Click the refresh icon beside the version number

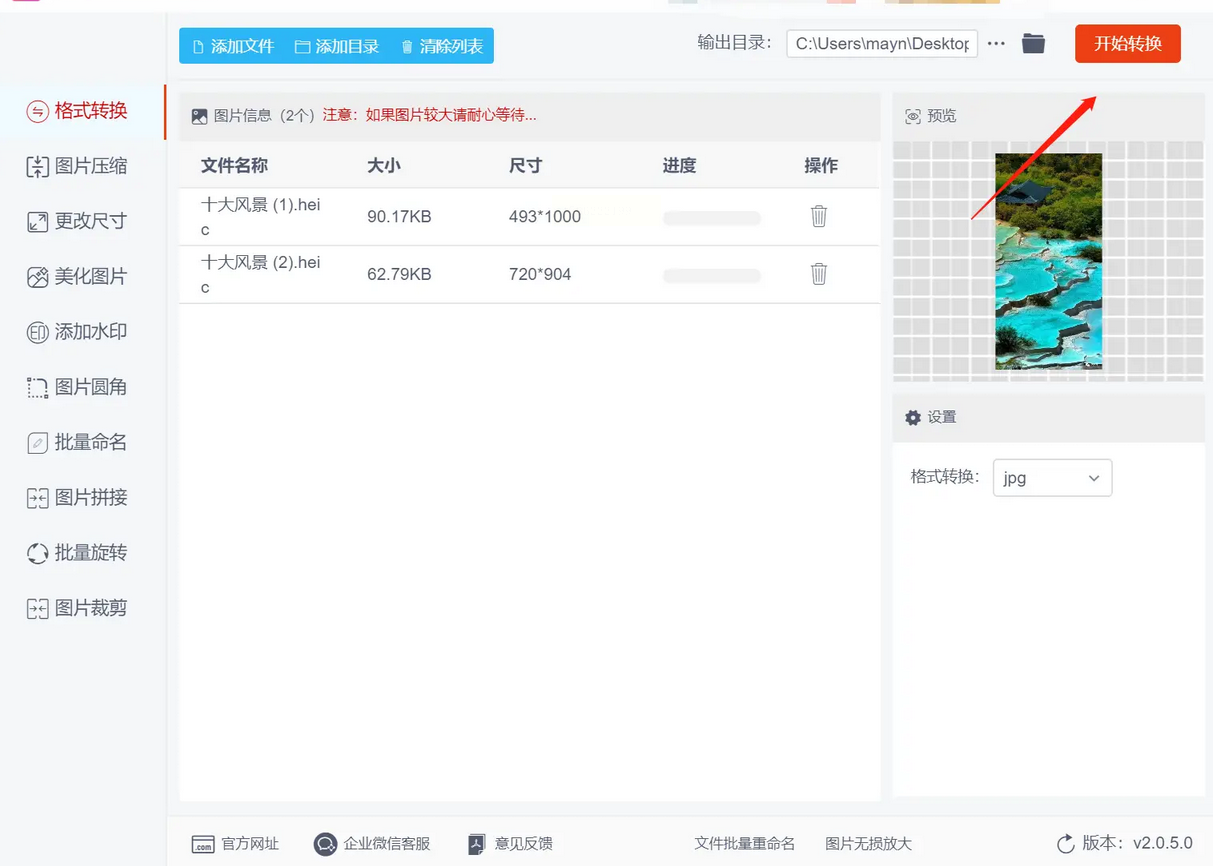1065,844
